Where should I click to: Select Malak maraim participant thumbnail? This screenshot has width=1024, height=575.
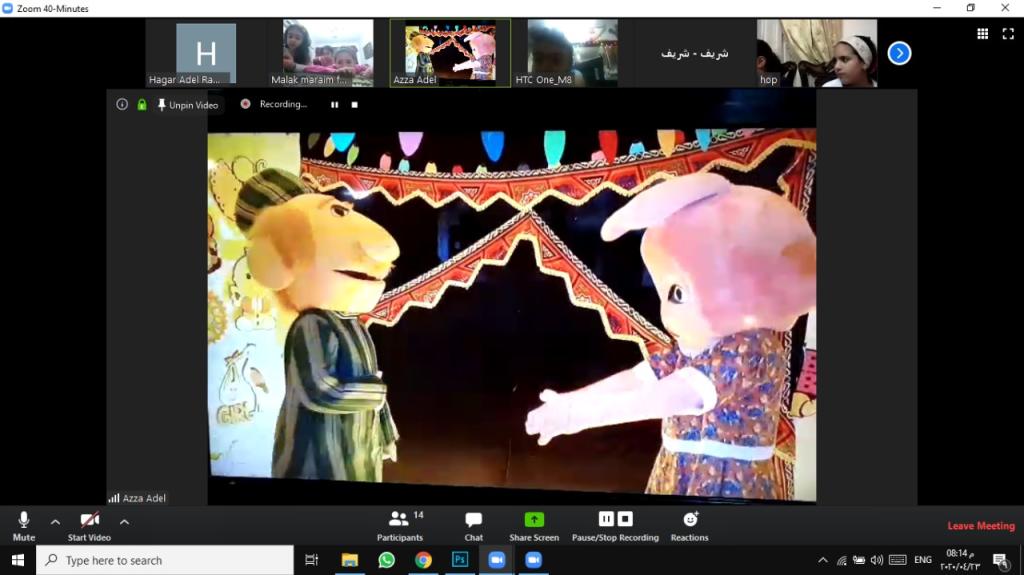[x=328, y=54]
